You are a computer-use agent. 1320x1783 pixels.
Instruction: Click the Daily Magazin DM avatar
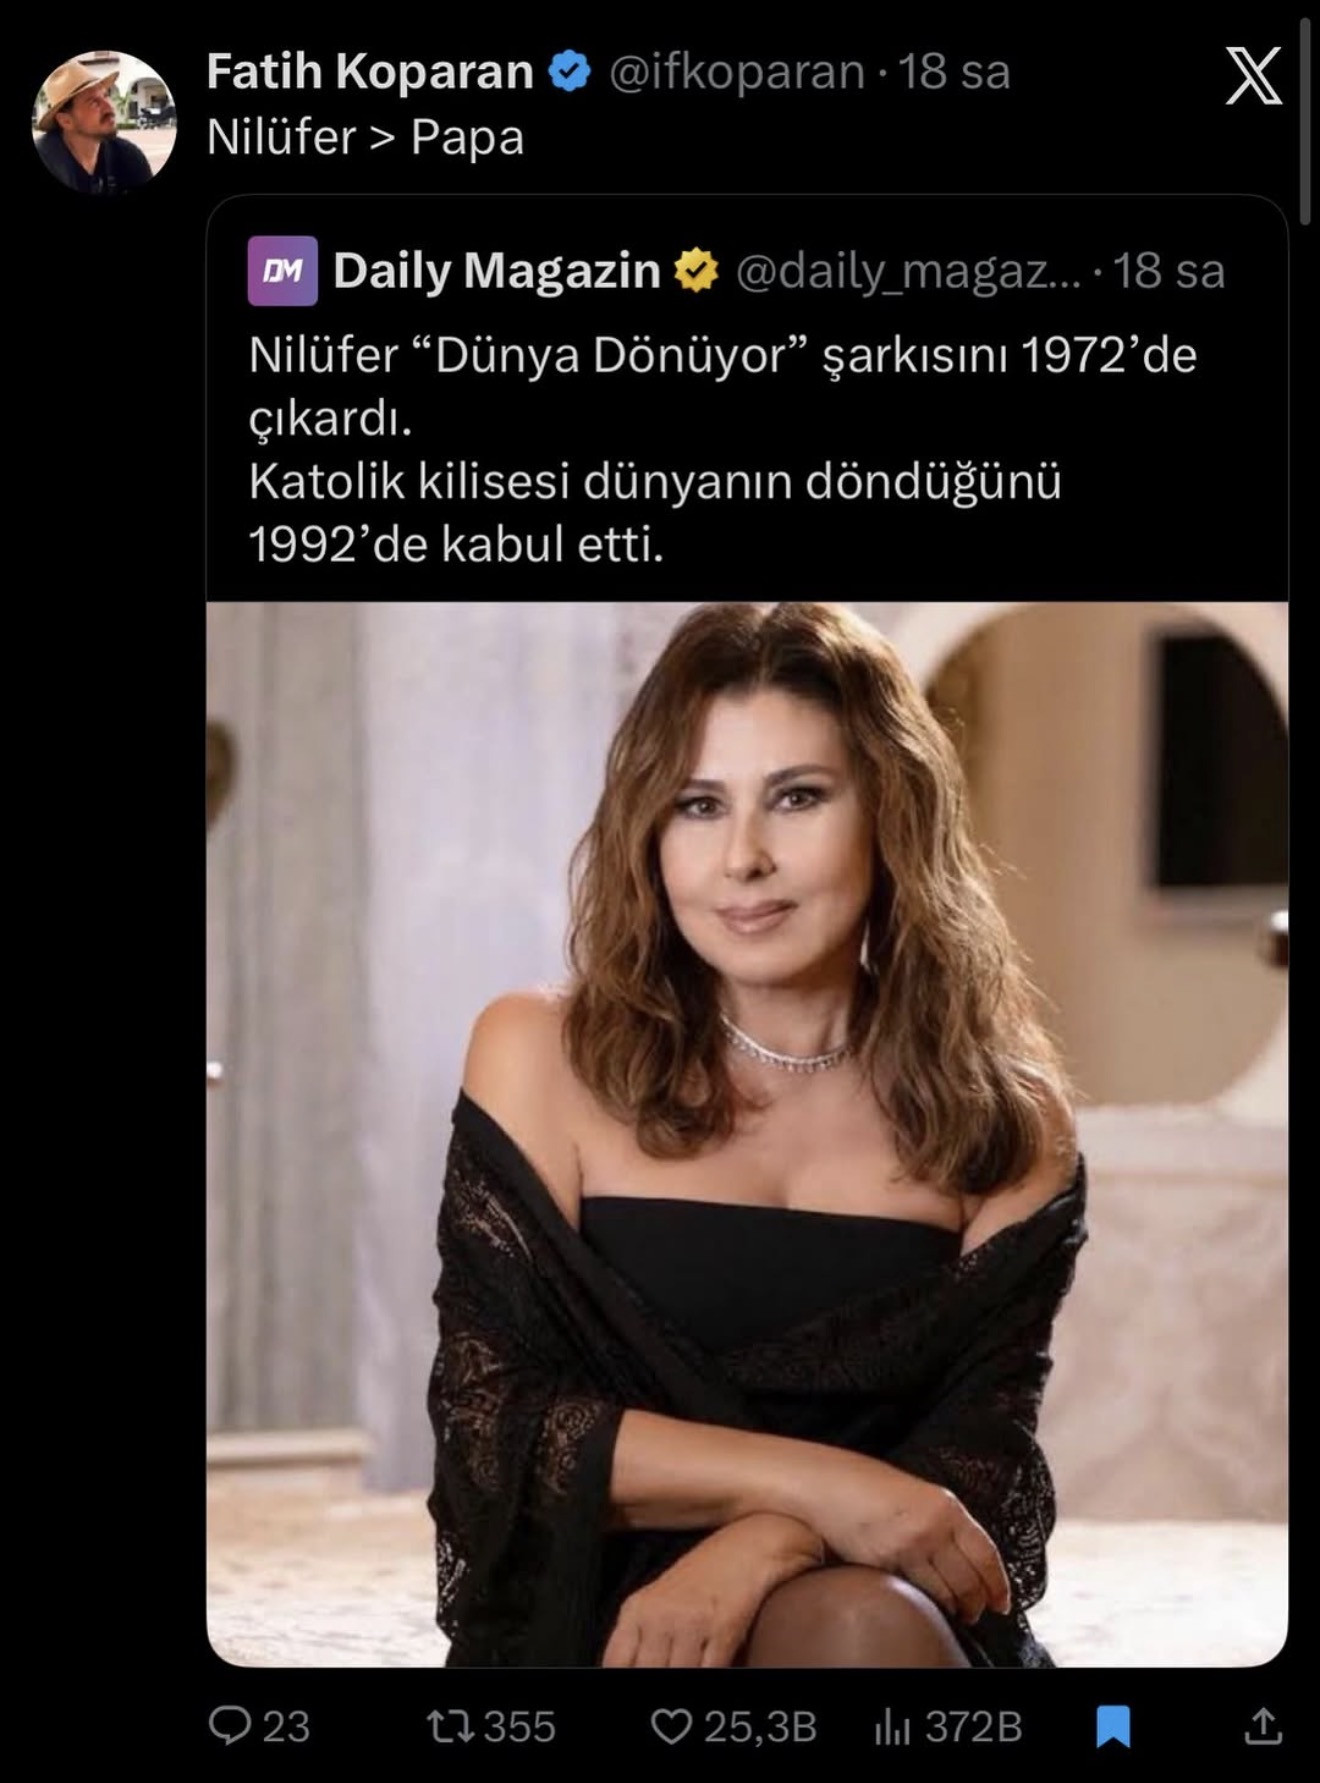tap(282, 270)
